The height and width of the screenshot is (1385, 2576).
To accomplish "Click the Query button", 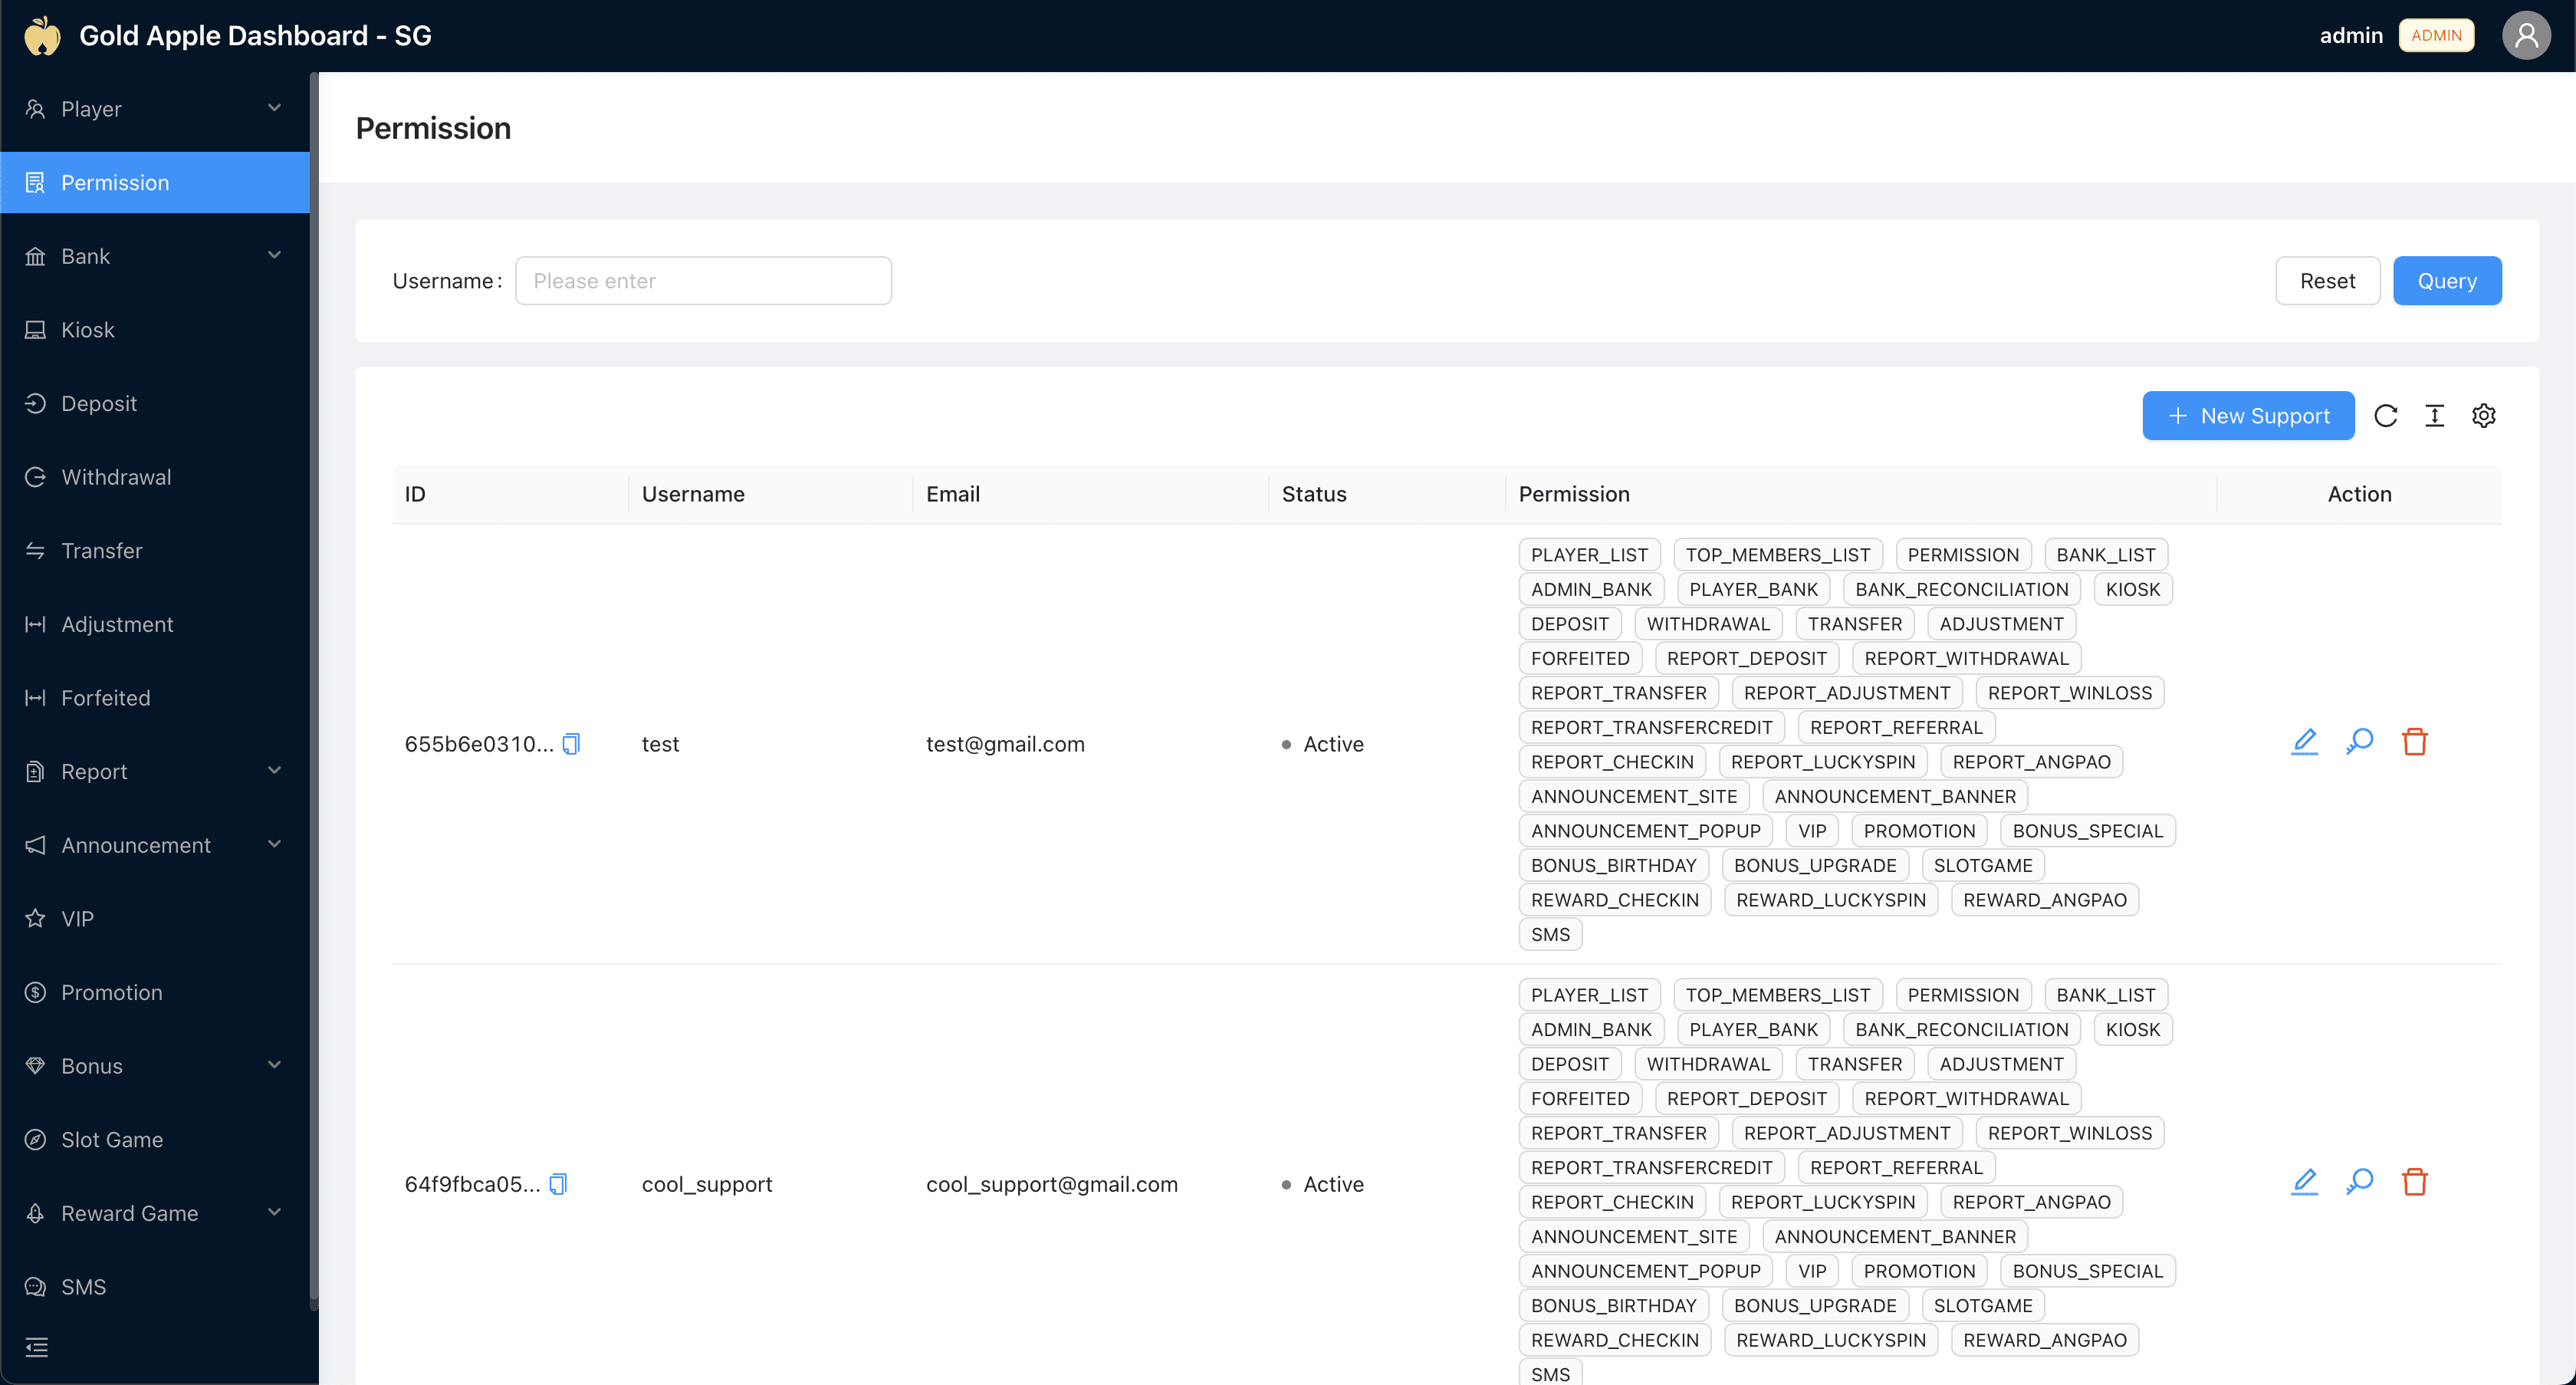I will pos(2446,280).
